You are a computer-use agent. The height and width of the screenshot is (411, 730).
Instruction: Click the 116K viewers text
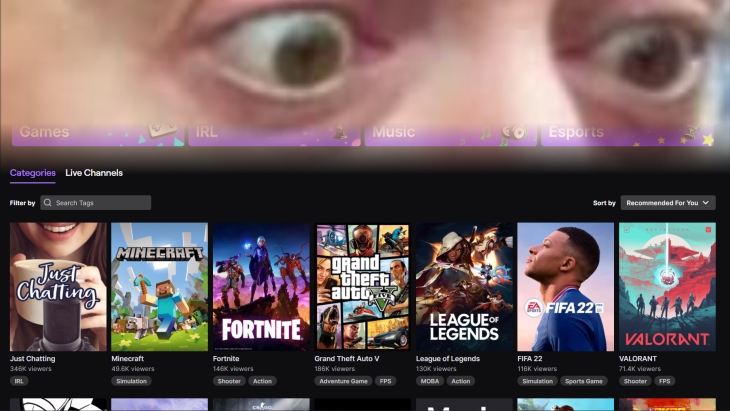coord(537,369)
